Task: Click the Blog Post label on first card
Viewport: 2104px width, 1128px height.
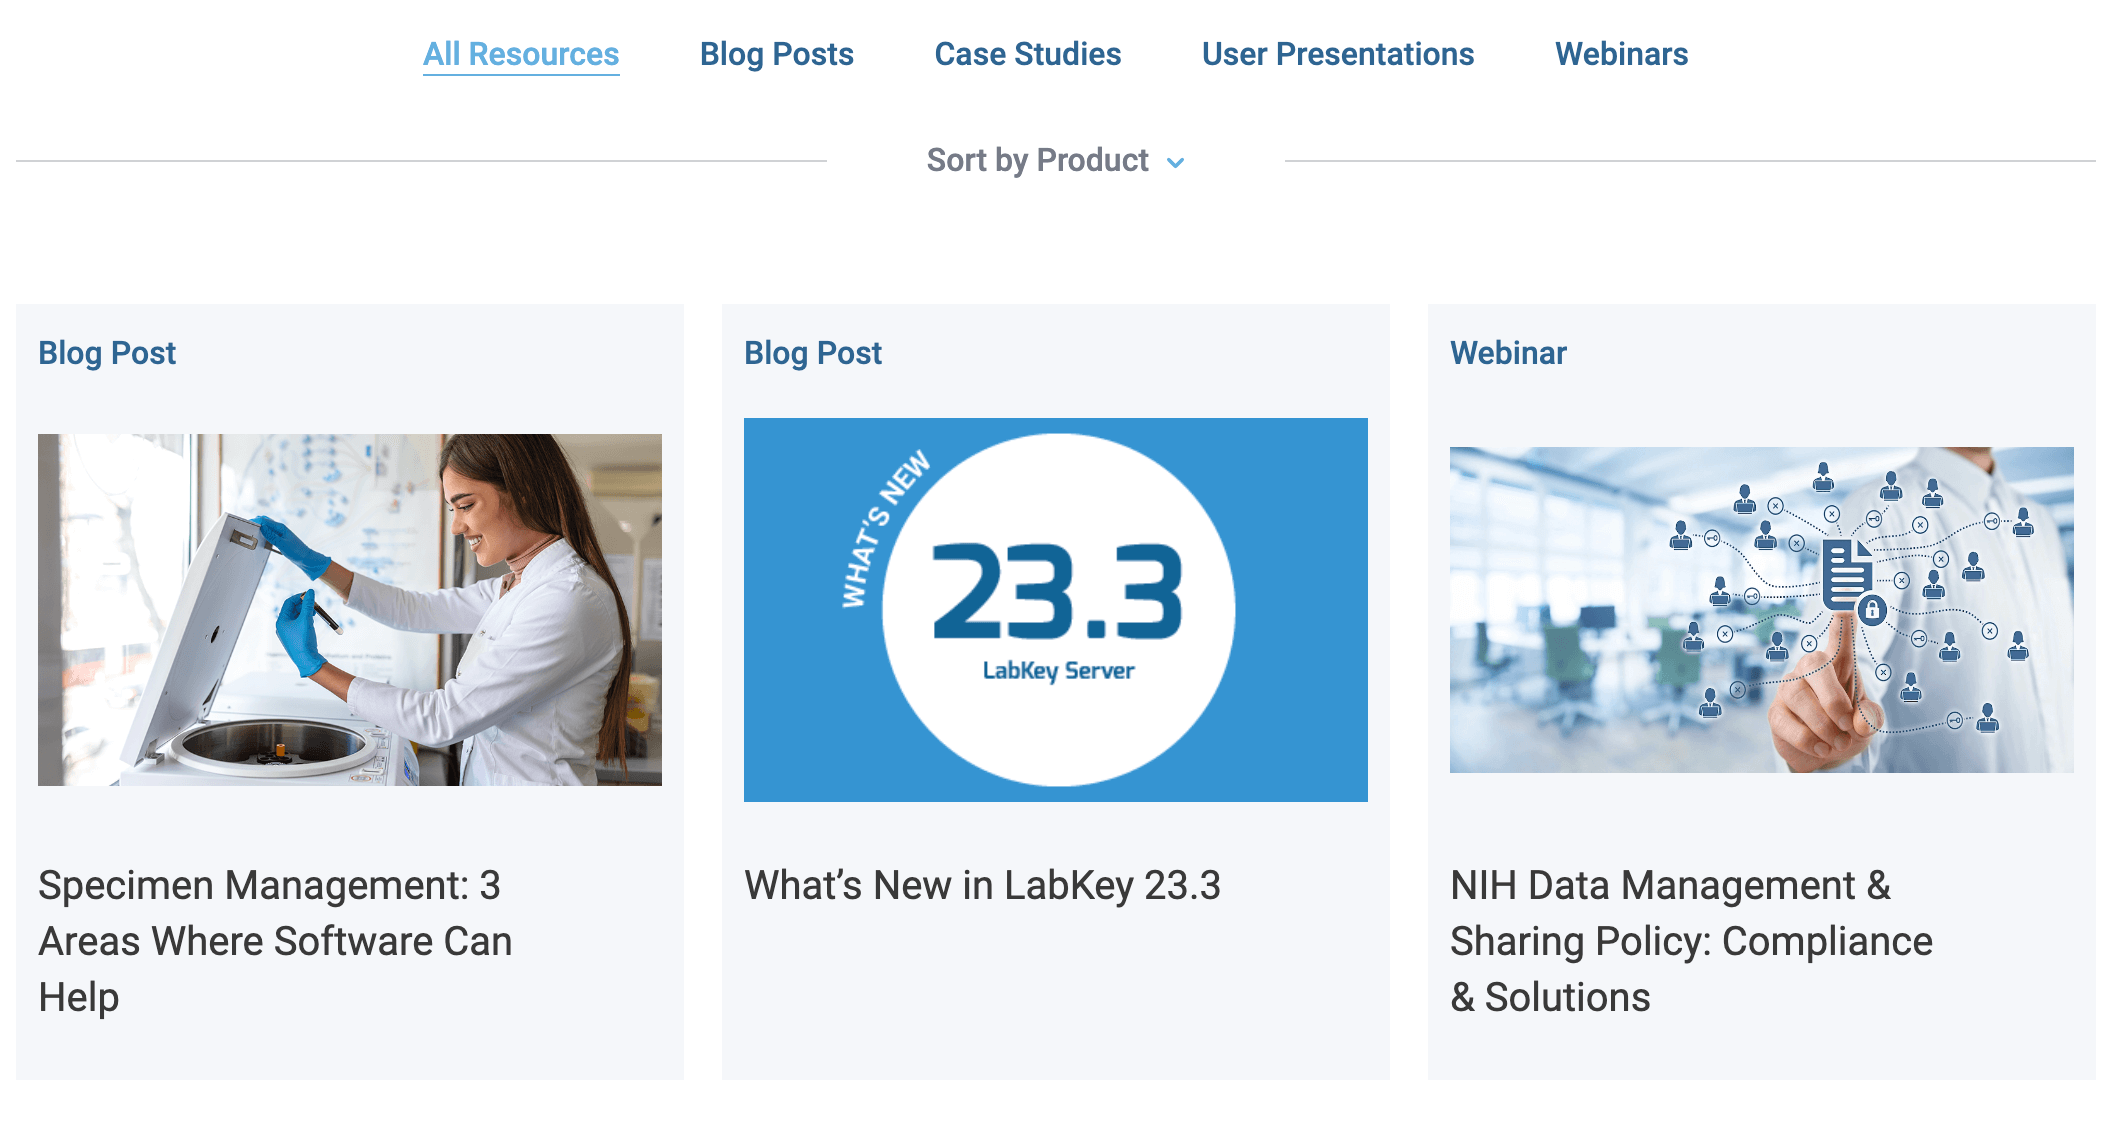Action: point(107,353)
